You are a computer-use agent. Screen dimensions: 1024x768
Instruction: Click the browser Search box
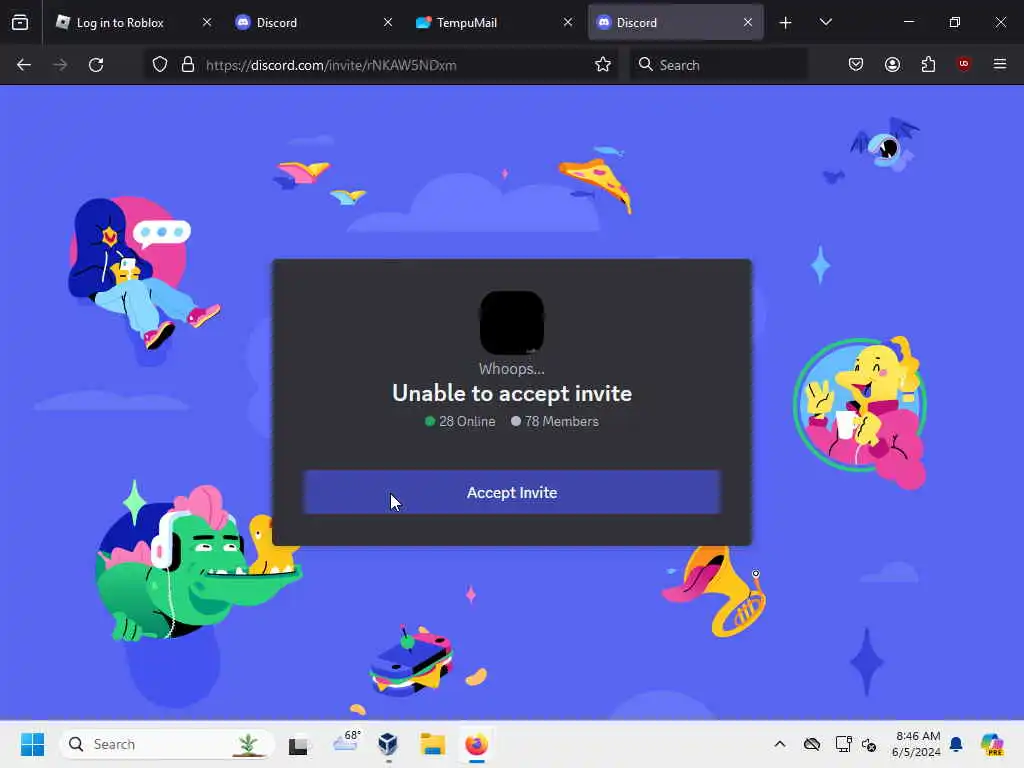click(718, 65)
